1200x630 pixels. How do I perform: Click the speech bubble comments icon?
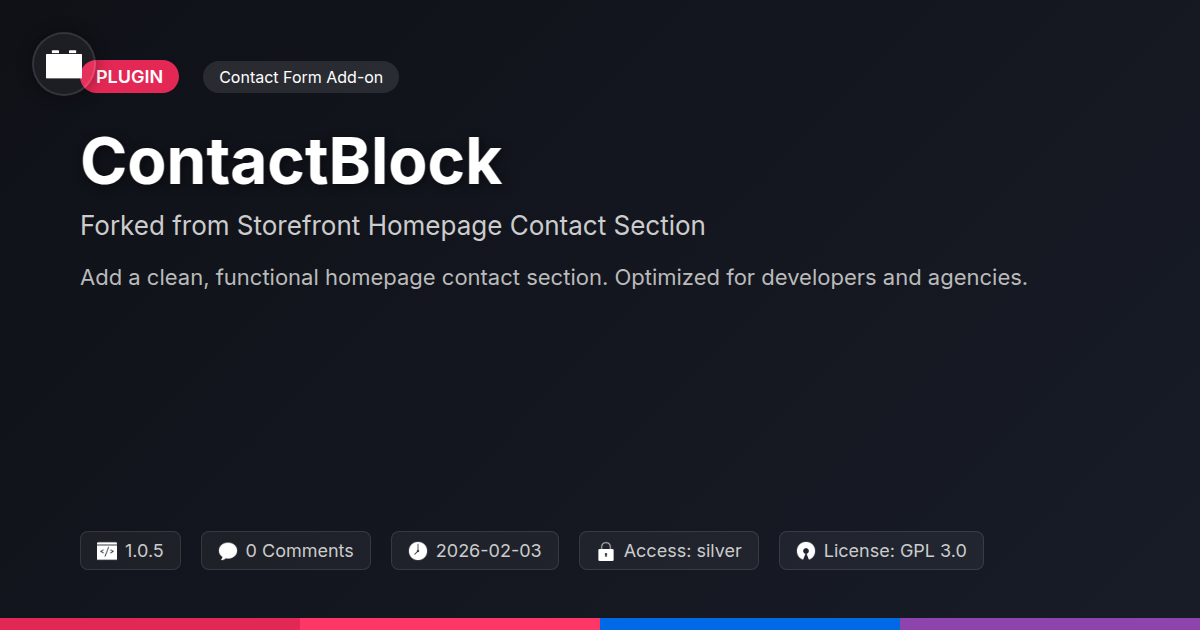tap(228, 551)
